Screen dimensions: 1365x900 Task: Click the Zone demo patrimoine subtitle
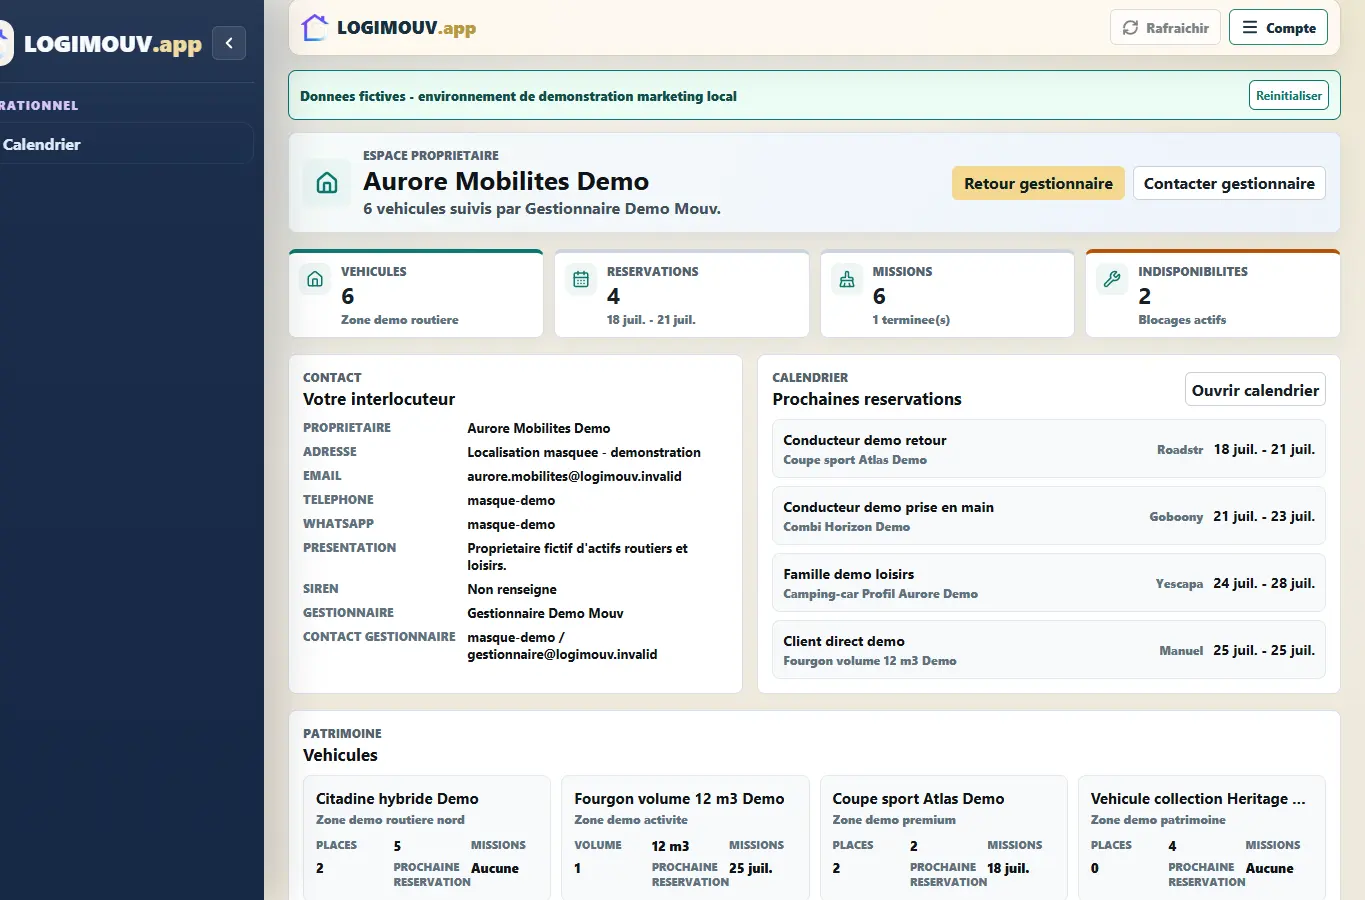[x=1158, y=820]
